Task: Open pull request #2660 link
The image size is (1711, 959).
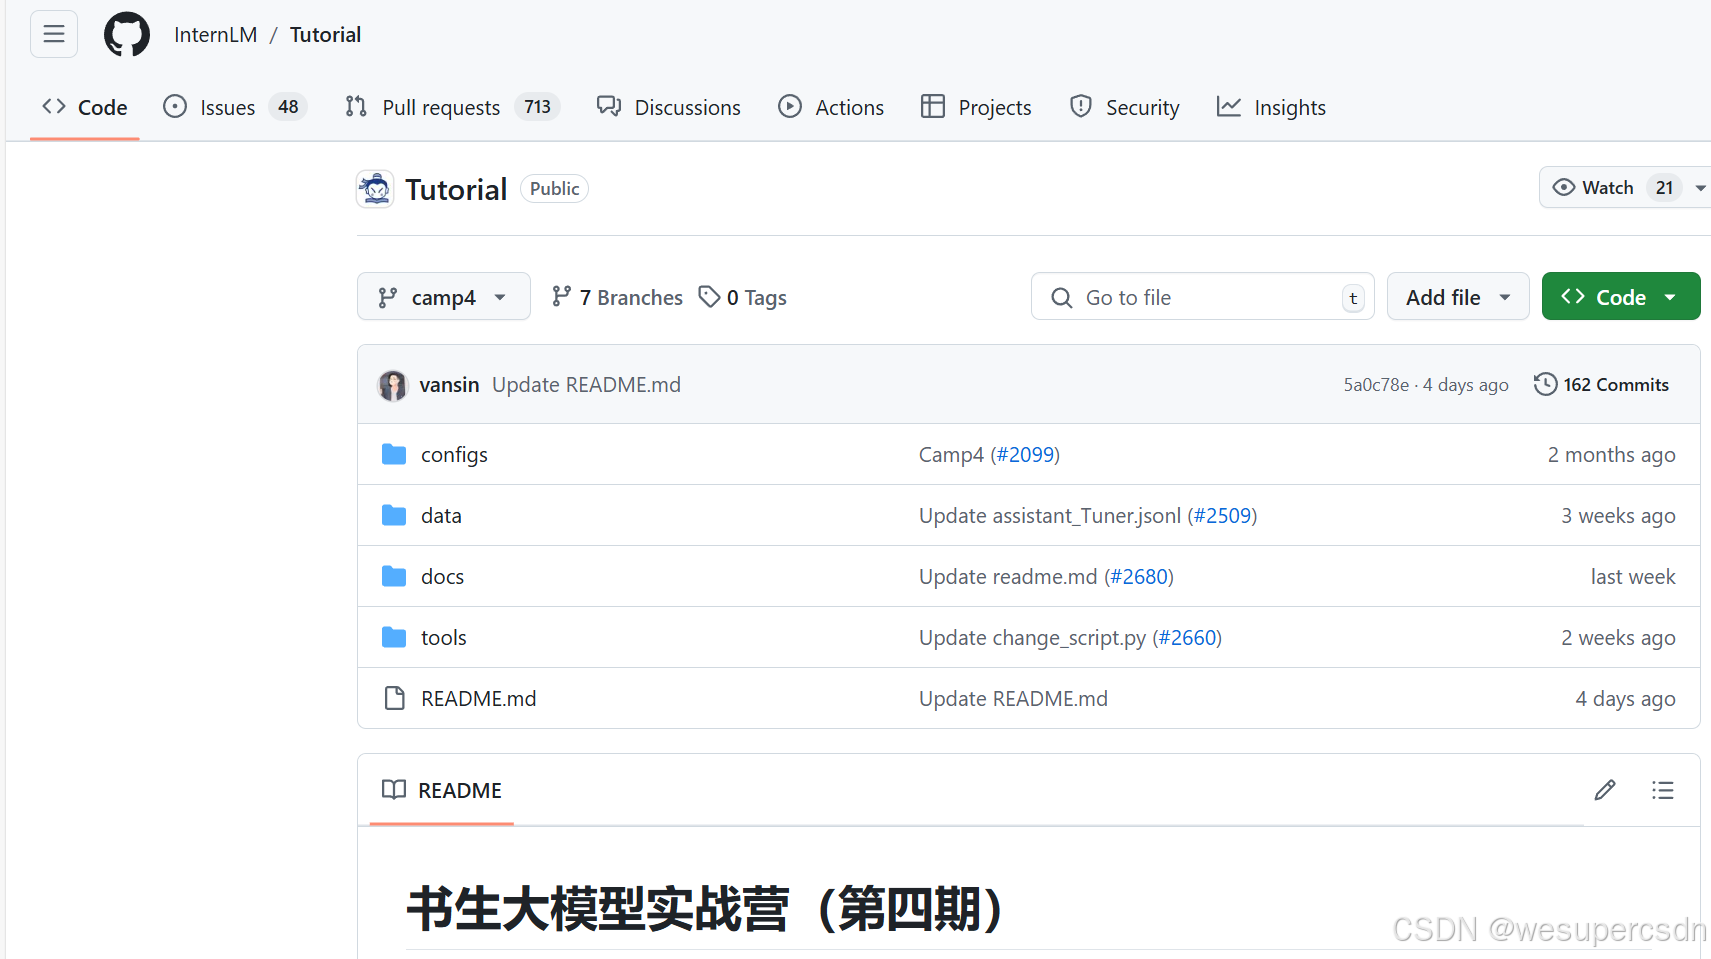Action: point(1188,638)
